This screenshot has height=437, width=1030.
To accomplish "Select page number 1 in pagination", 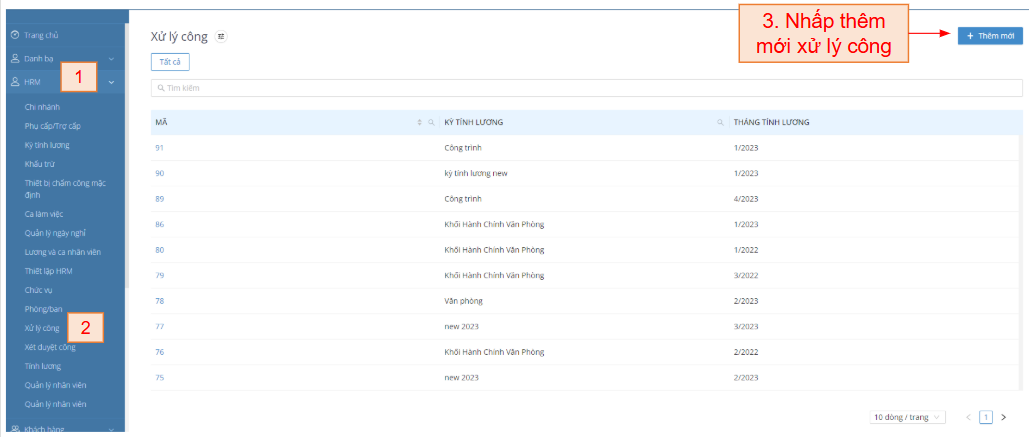I will tap(985, 417).
